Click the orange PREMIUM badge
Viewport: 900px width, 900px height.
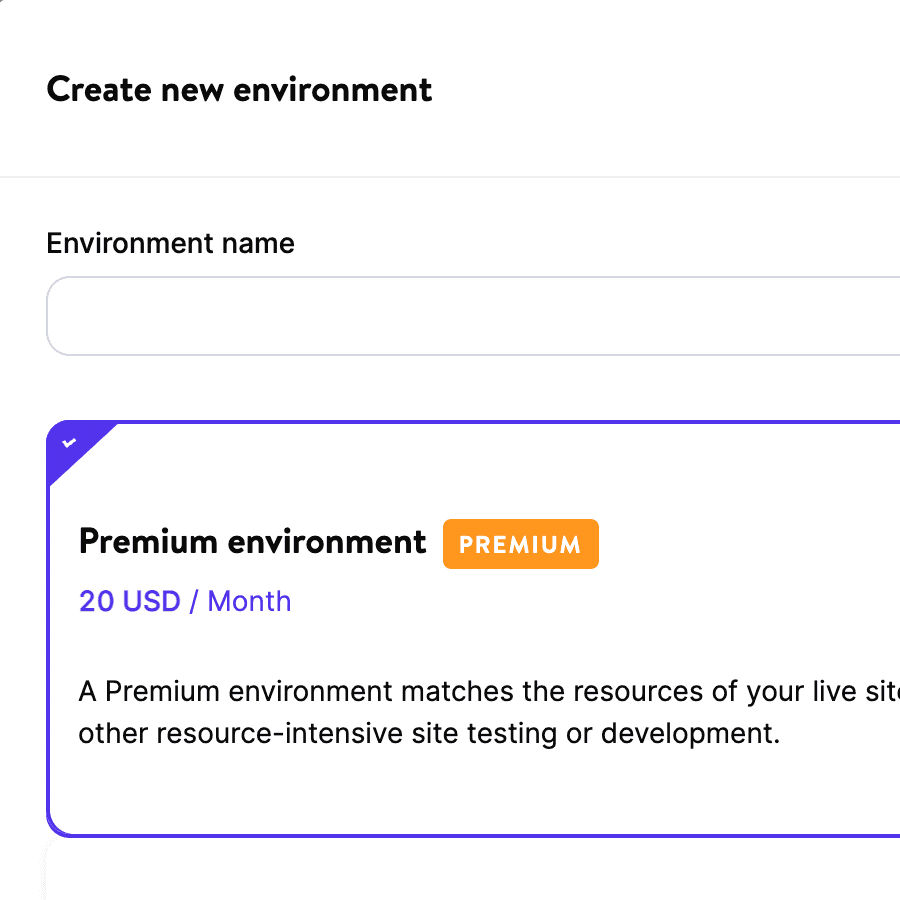tap(520, 544)
